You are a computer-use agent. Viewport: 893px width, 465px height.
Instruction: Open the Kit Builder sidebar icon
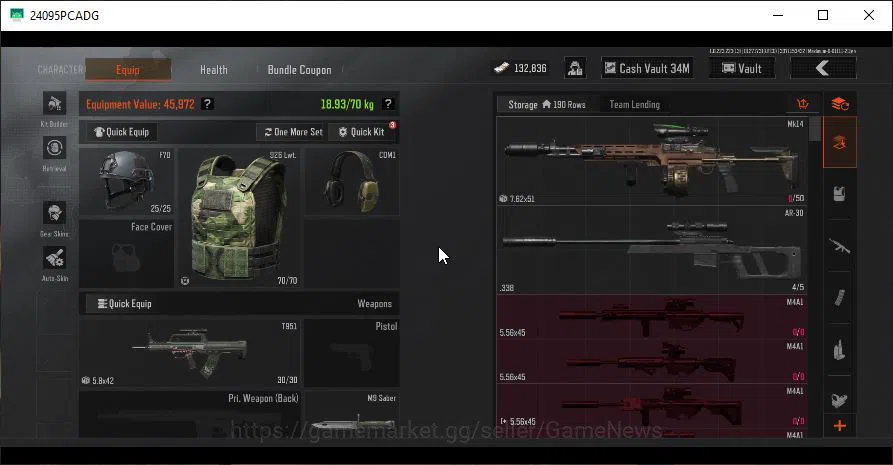(55, 104)
